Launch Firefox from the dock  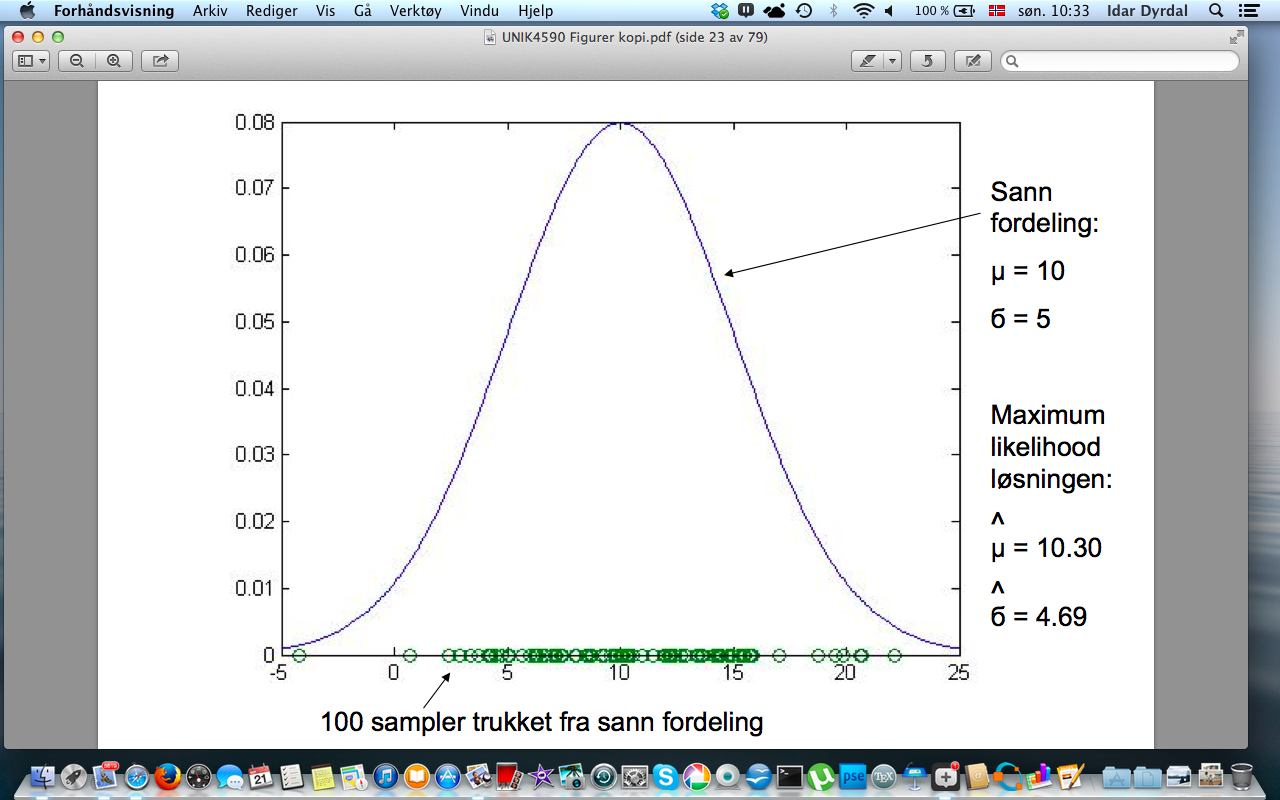coord(168,776)
